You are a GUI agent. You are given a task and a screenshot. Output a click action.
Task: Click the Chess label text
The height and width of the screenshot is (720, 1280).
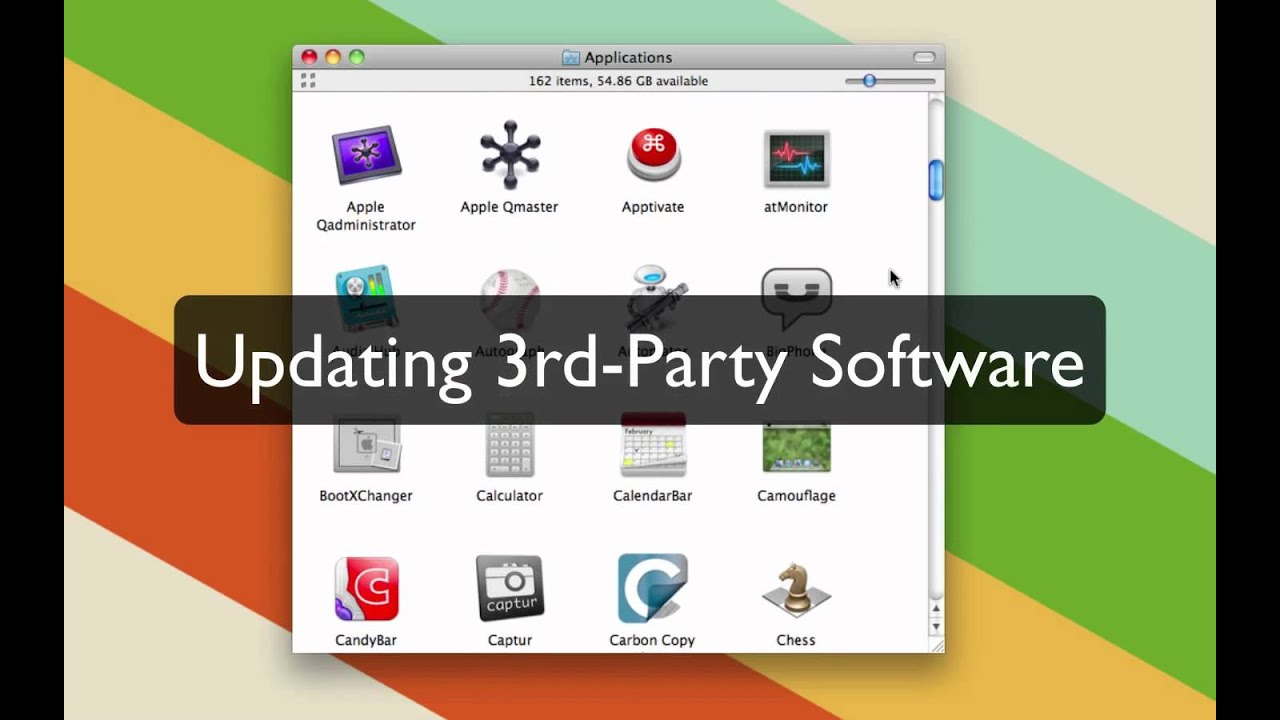tap(796, 640)
